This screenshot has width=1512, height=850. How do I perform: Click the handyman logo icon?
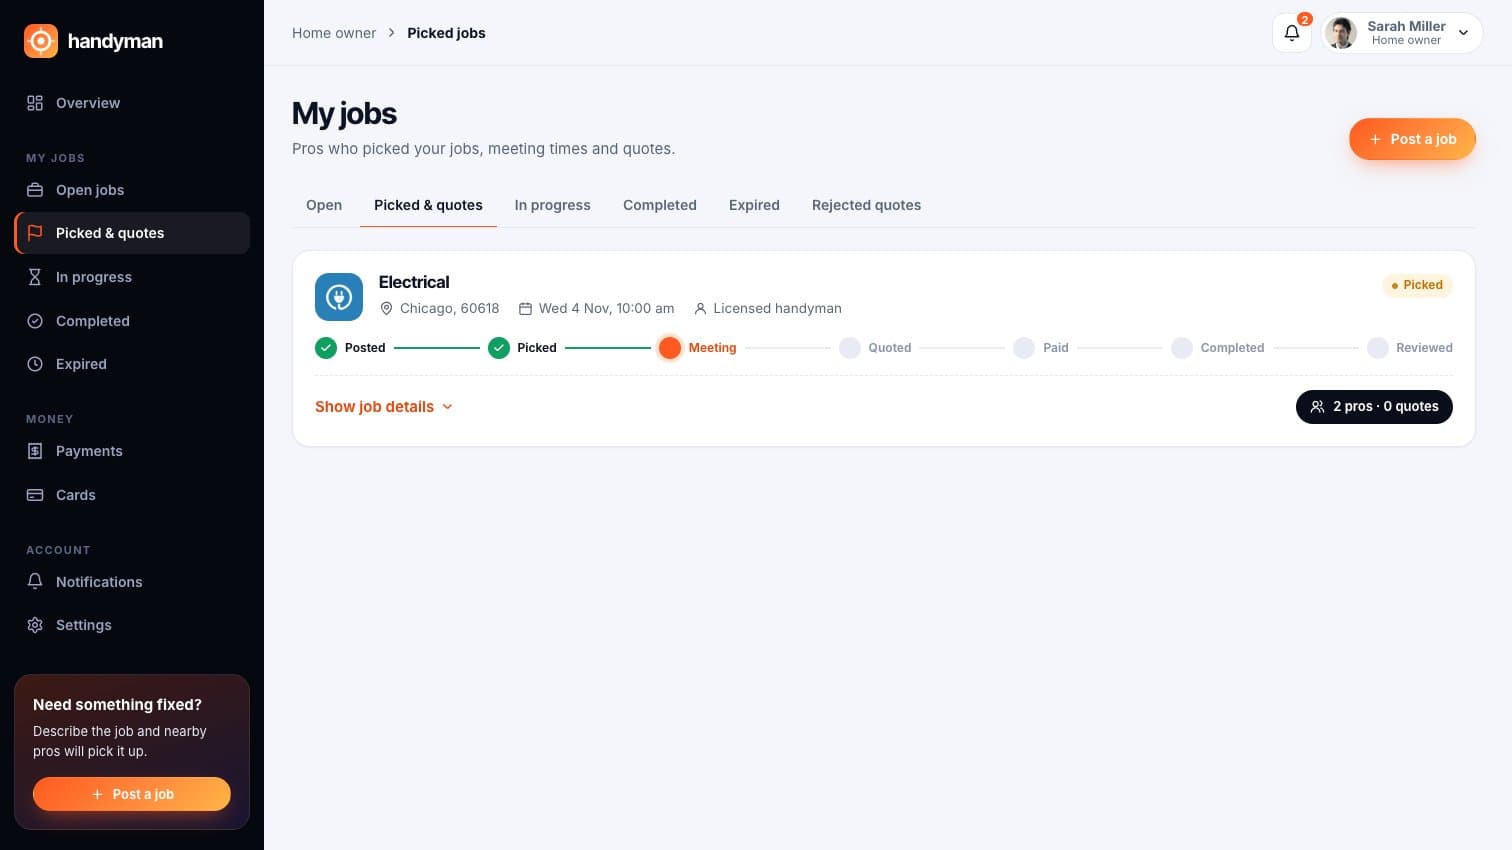tap(41, 41)
